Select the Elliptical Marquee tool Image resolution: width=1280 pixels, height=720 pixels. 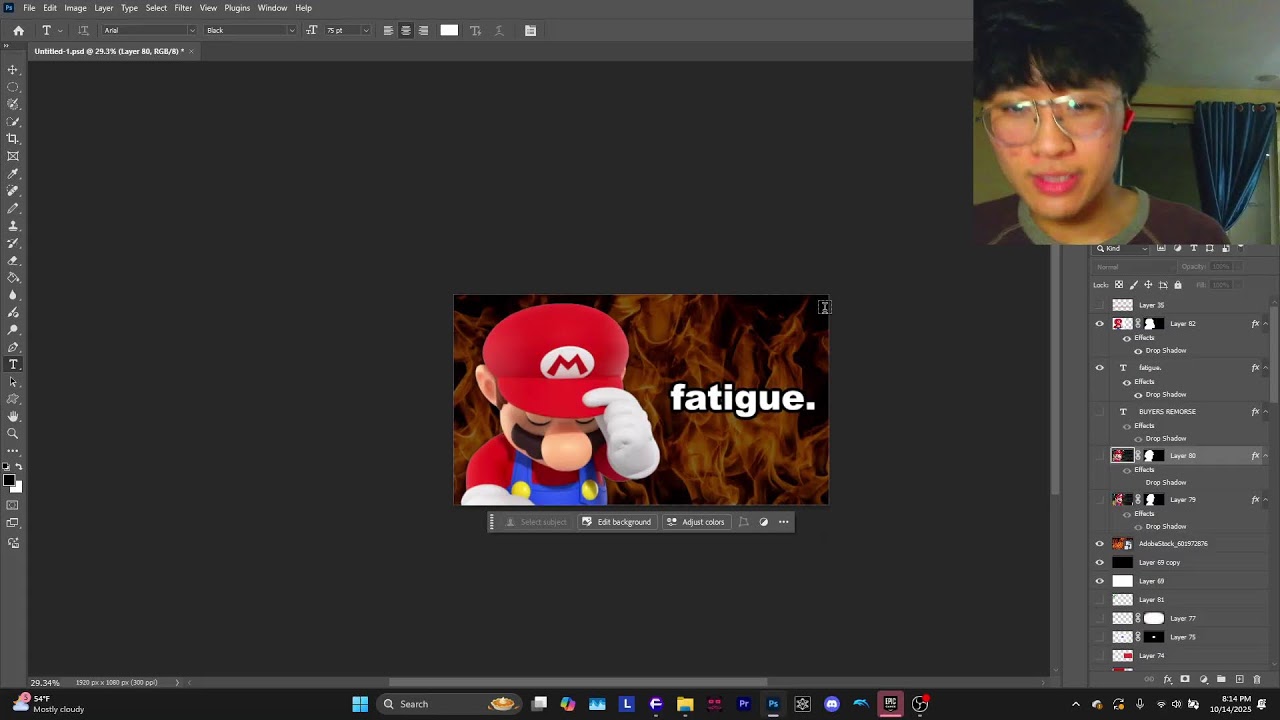[13, 87]
